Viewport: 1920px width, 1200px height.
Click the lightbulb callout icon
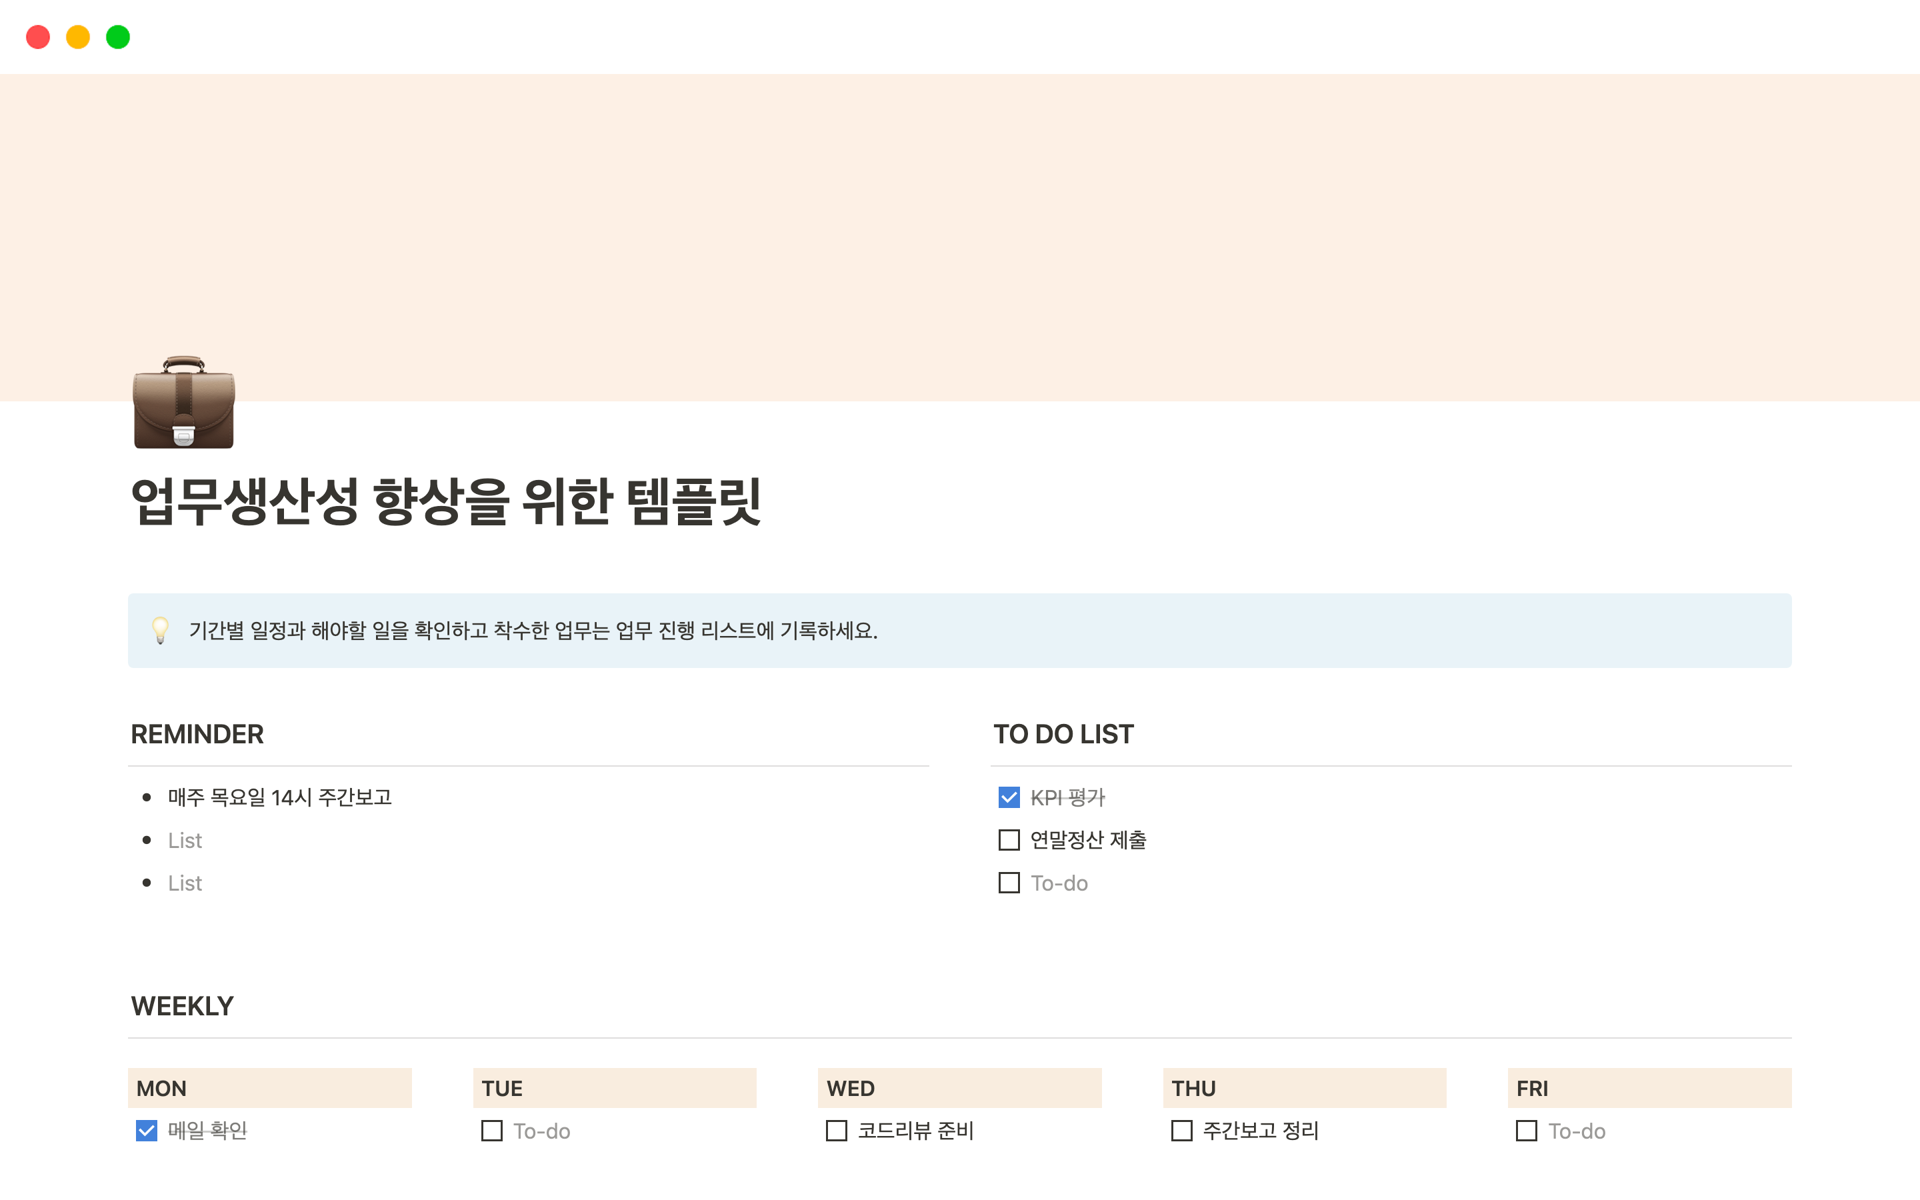coord(160,630)
